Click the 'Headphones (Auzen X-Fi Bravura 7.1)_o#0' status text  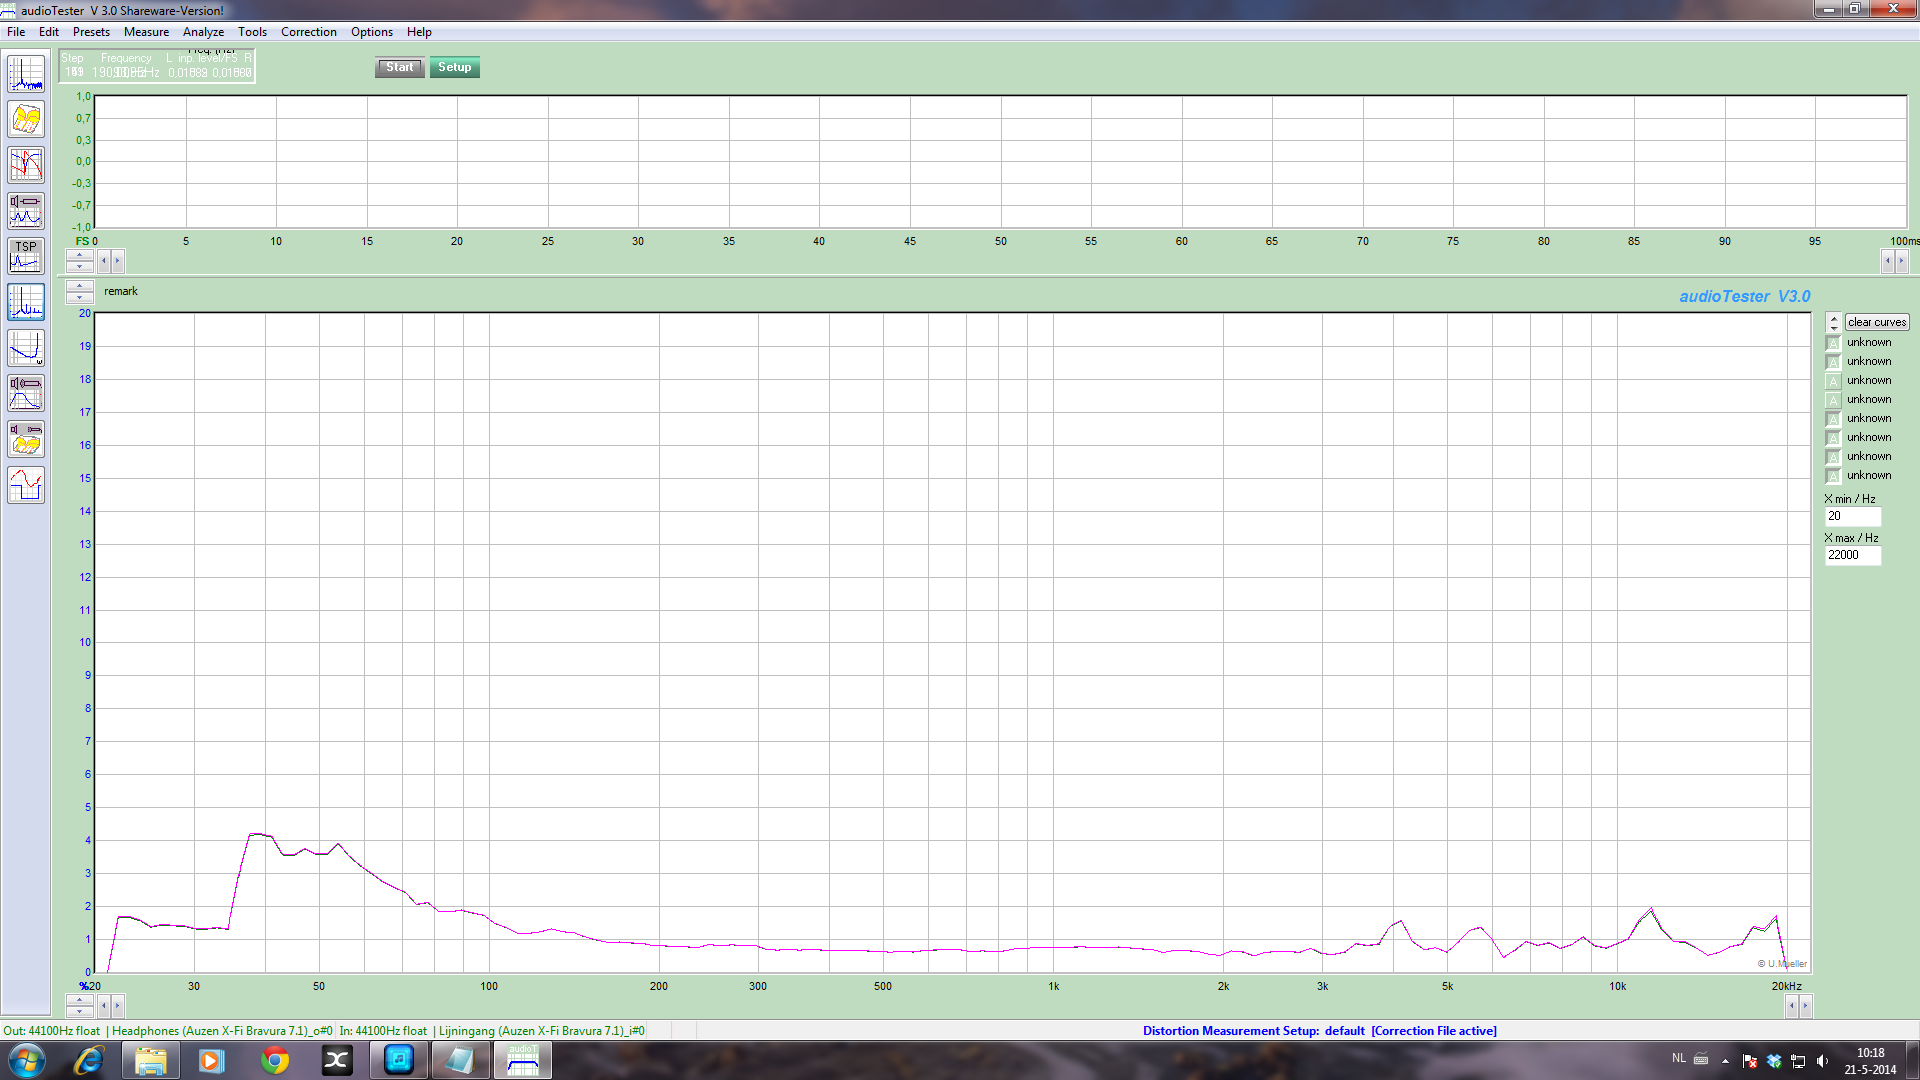coord(222,1031)
